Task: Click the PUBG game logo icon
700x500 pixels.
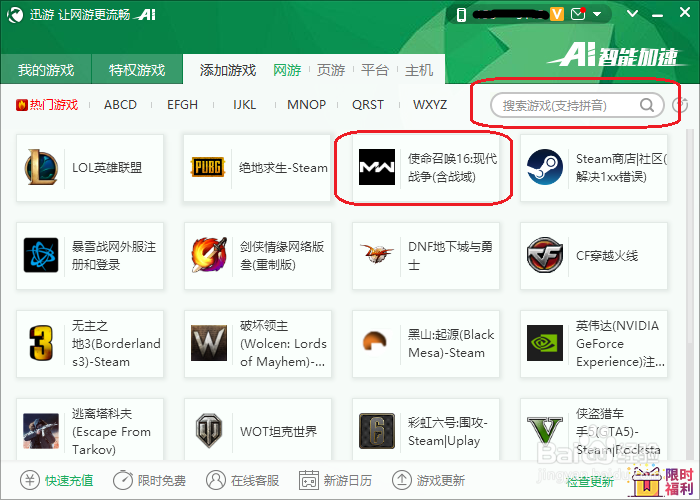Action: coord(208,167)
